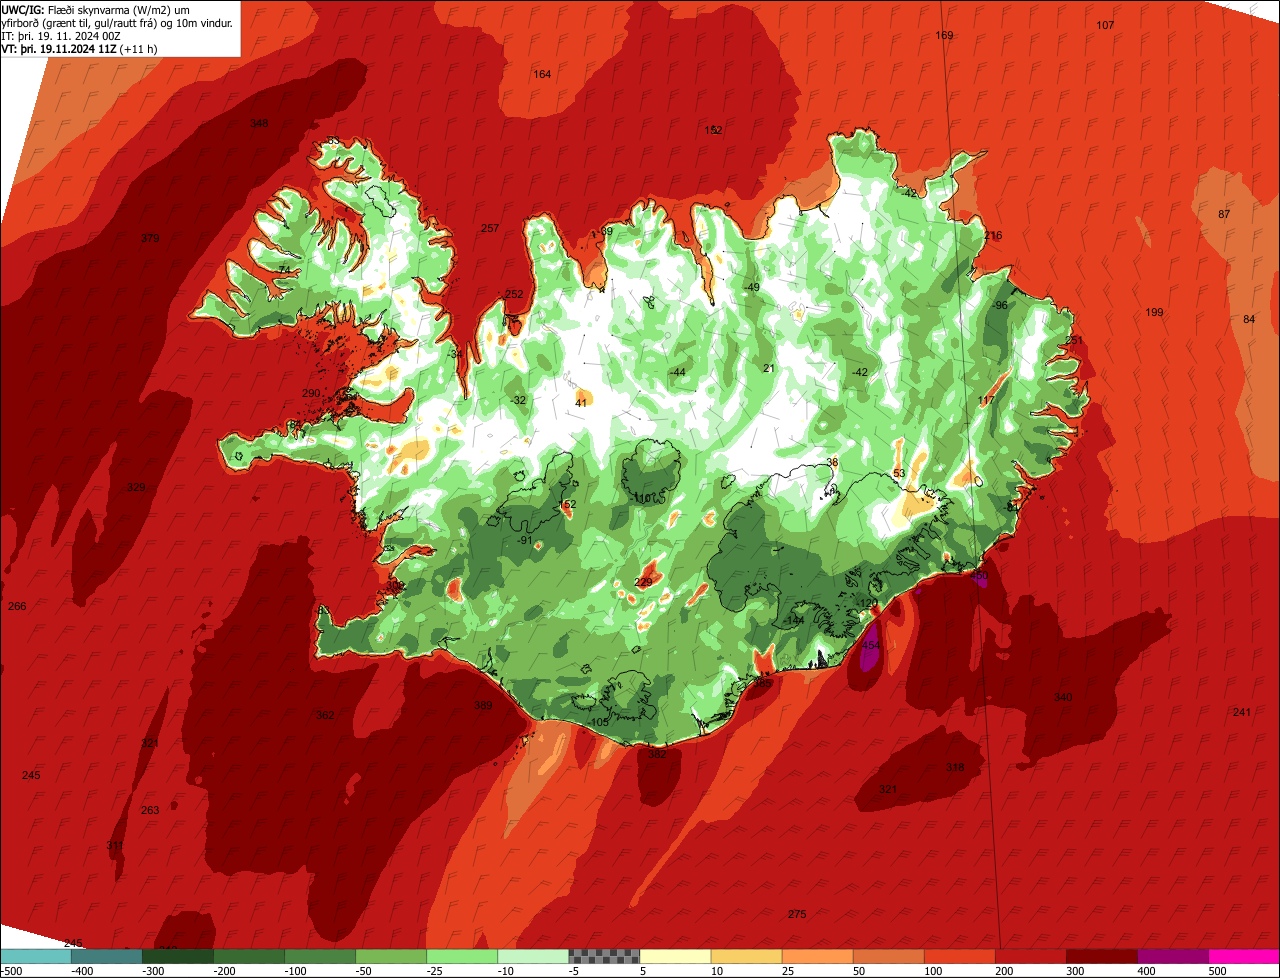Click the 500 legend label

pos(1217,971)
